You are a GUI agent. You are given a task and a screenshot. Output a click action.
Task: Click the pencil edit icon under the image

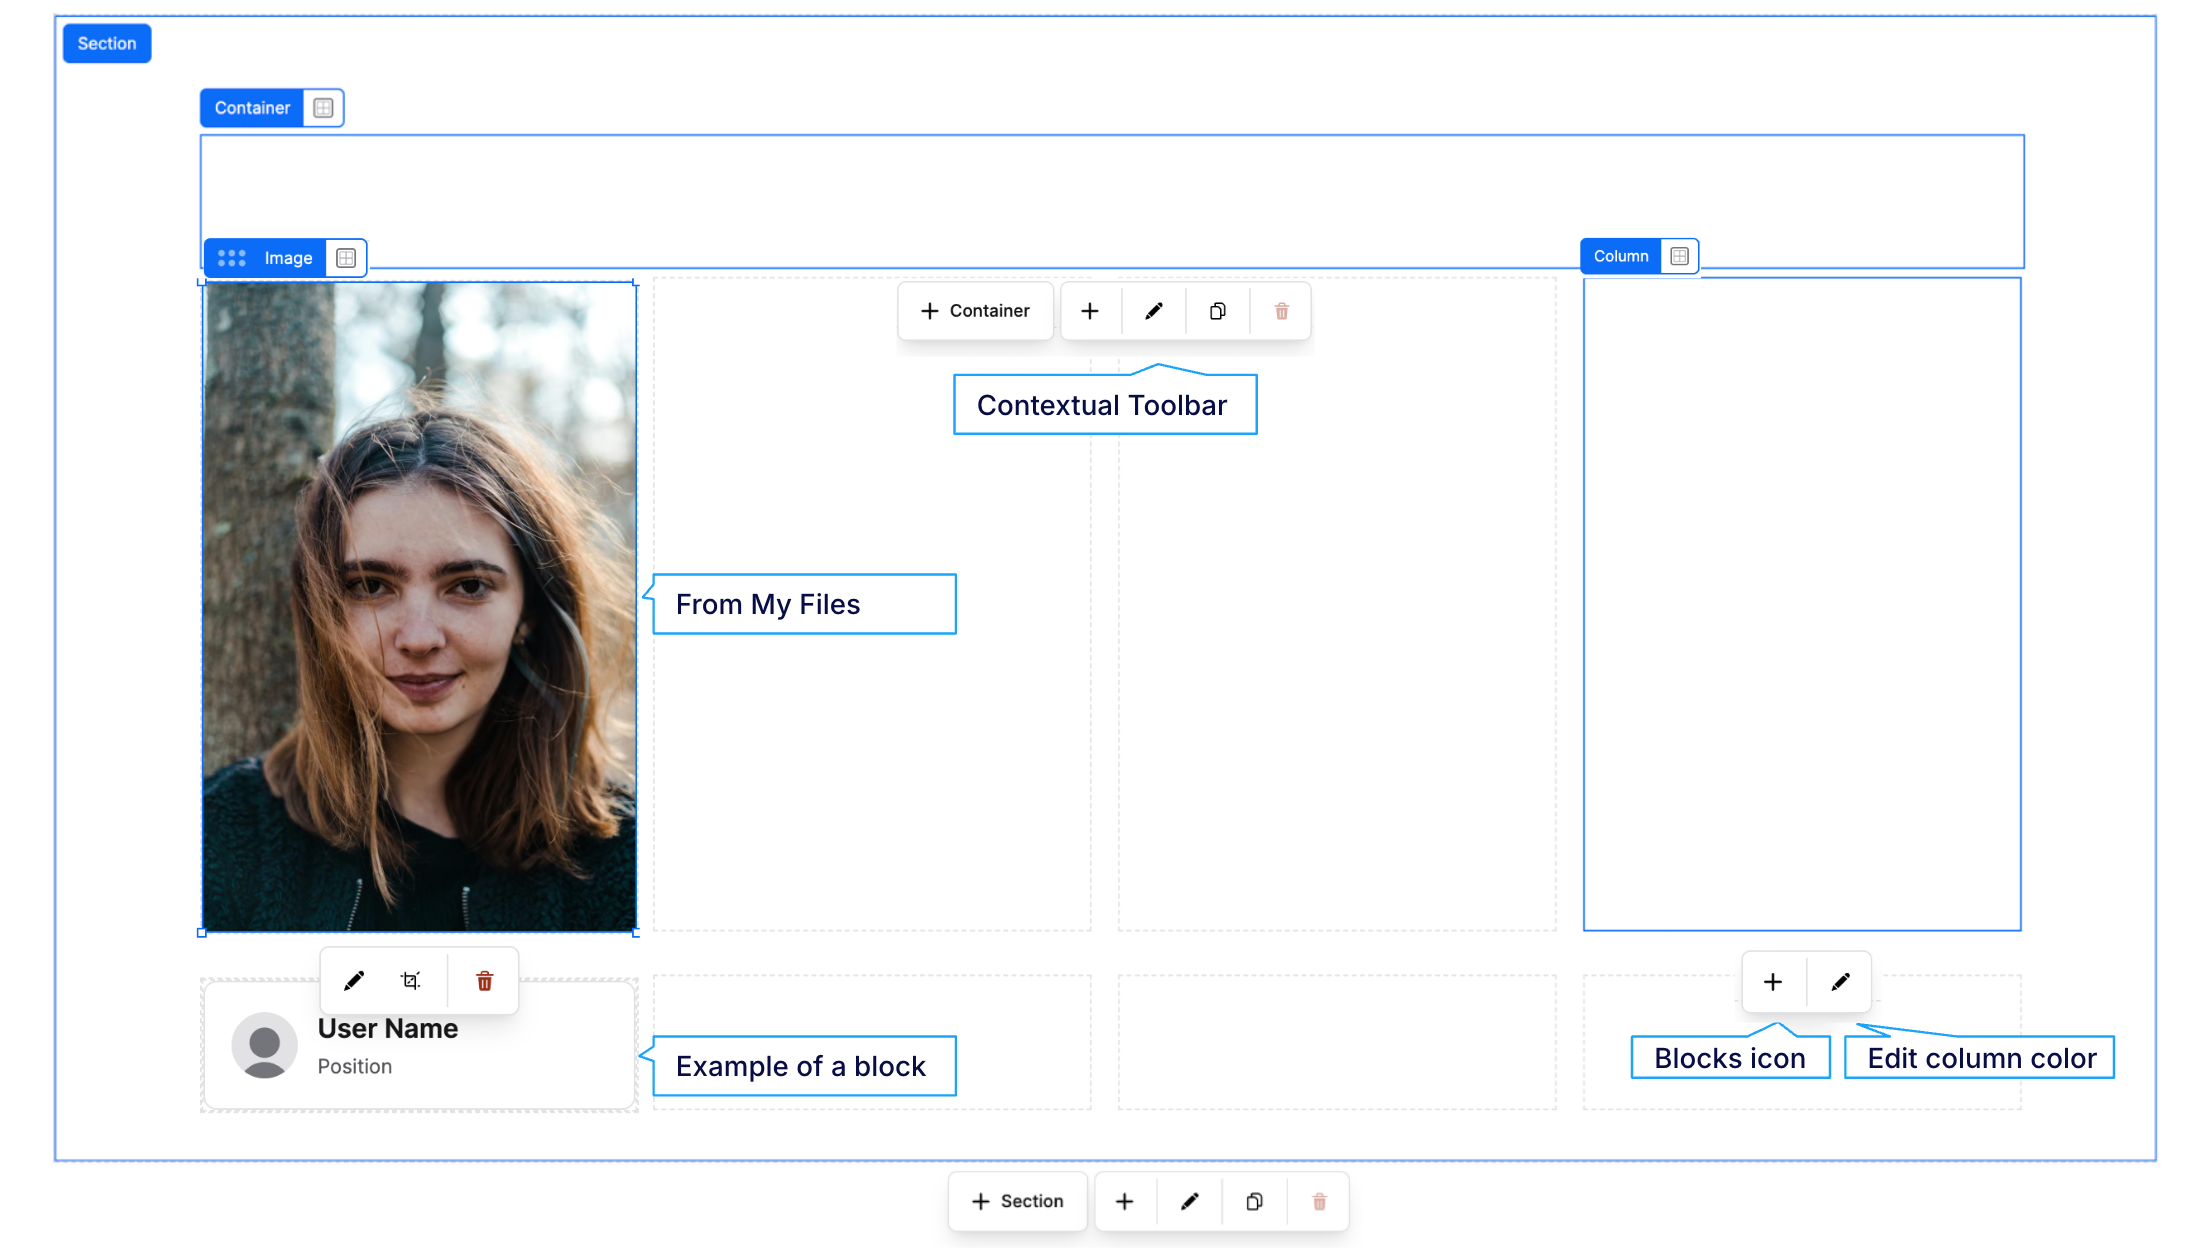pyautogui.click(x=354, y=981)
